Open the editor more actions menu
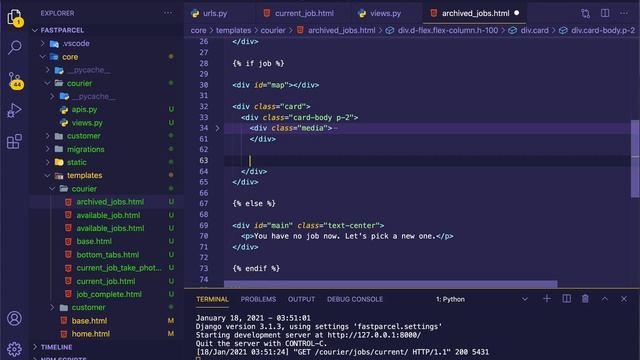Screen dimensions: 640x360 (624, 13)
